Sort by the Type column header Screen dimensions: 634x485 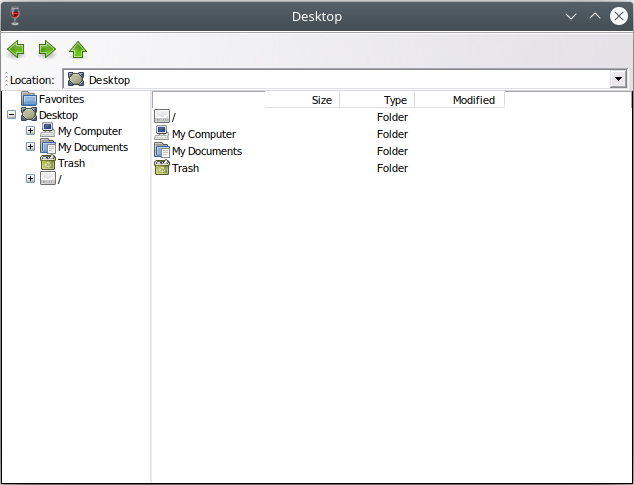(x=377, y=100)
